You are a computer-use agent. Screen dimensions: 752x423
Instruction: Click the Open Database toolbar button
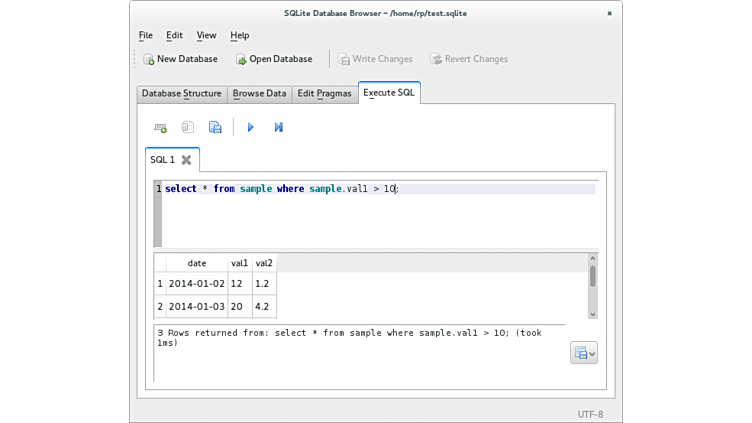[274, 59]
